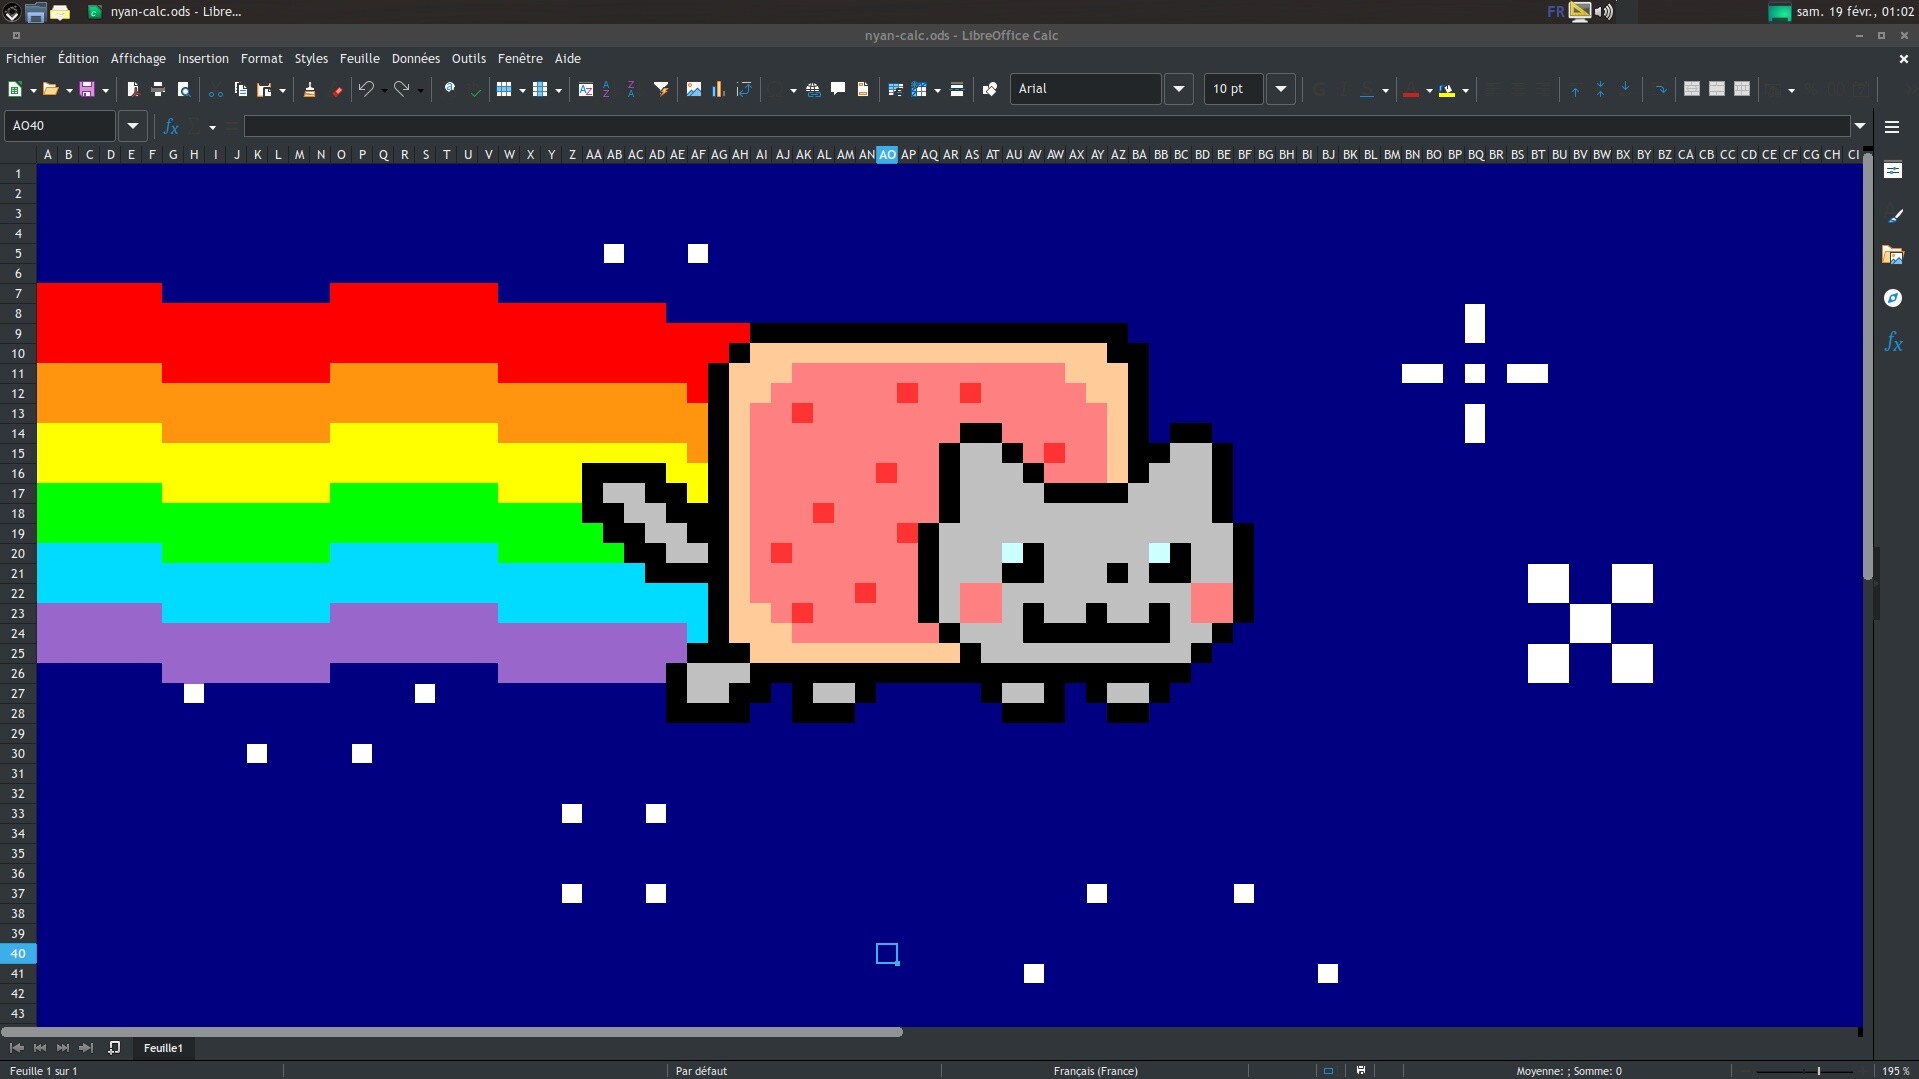The image size is (1919, 1079).
Task: Open sidebar Functions fx icon
Action: (1893, 342)
